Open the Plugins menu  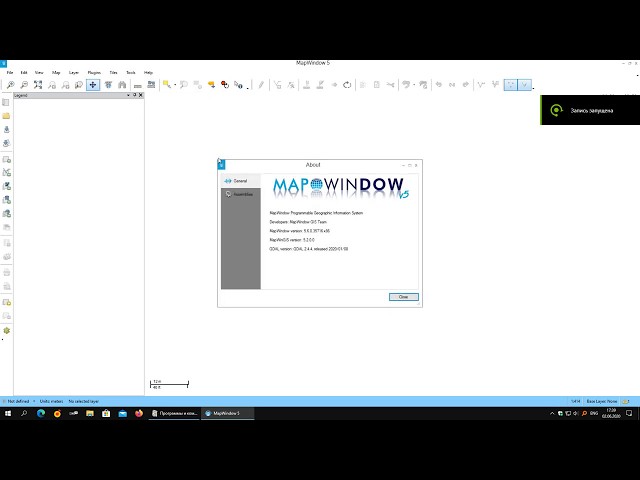[94, 73]
